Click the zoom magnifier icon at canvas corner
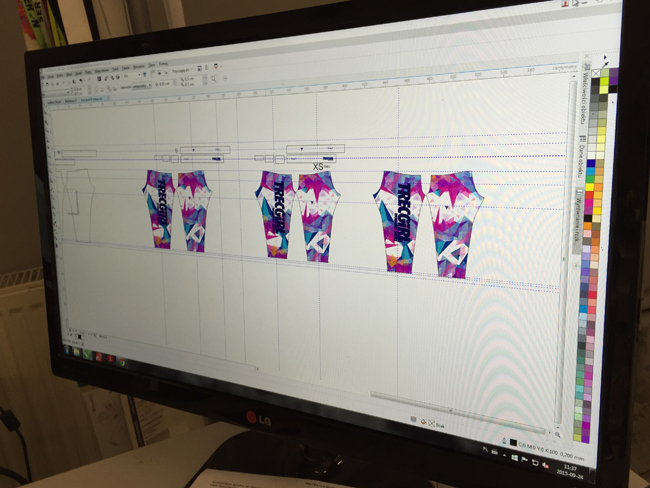 (x=558, y=434)
